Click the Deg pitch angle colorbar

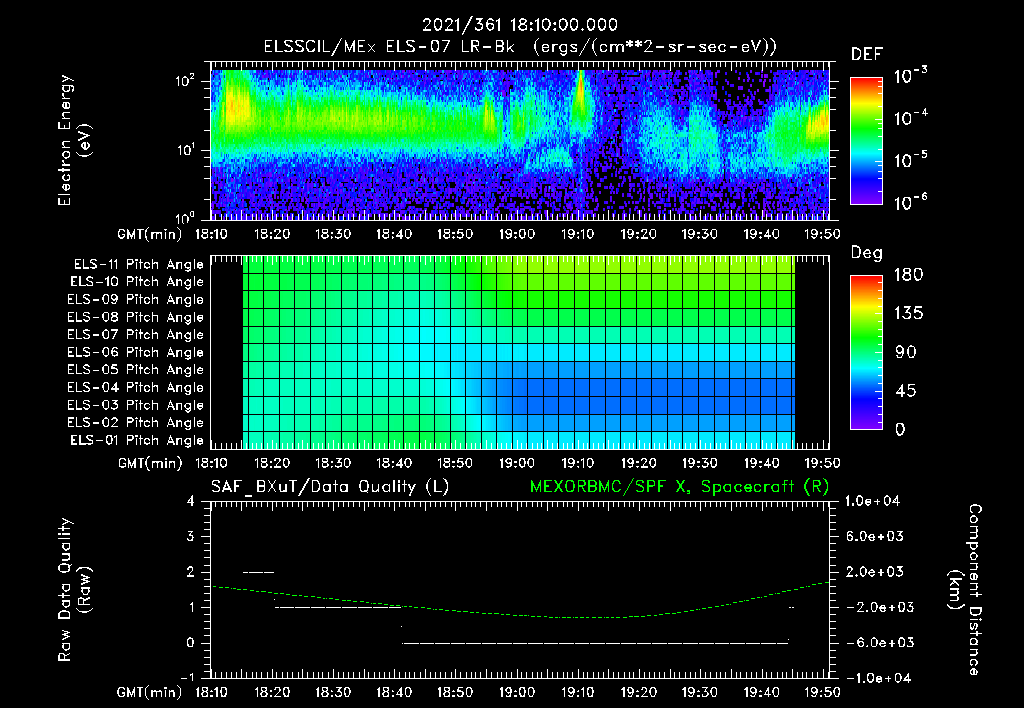click(x=866, y=353)
